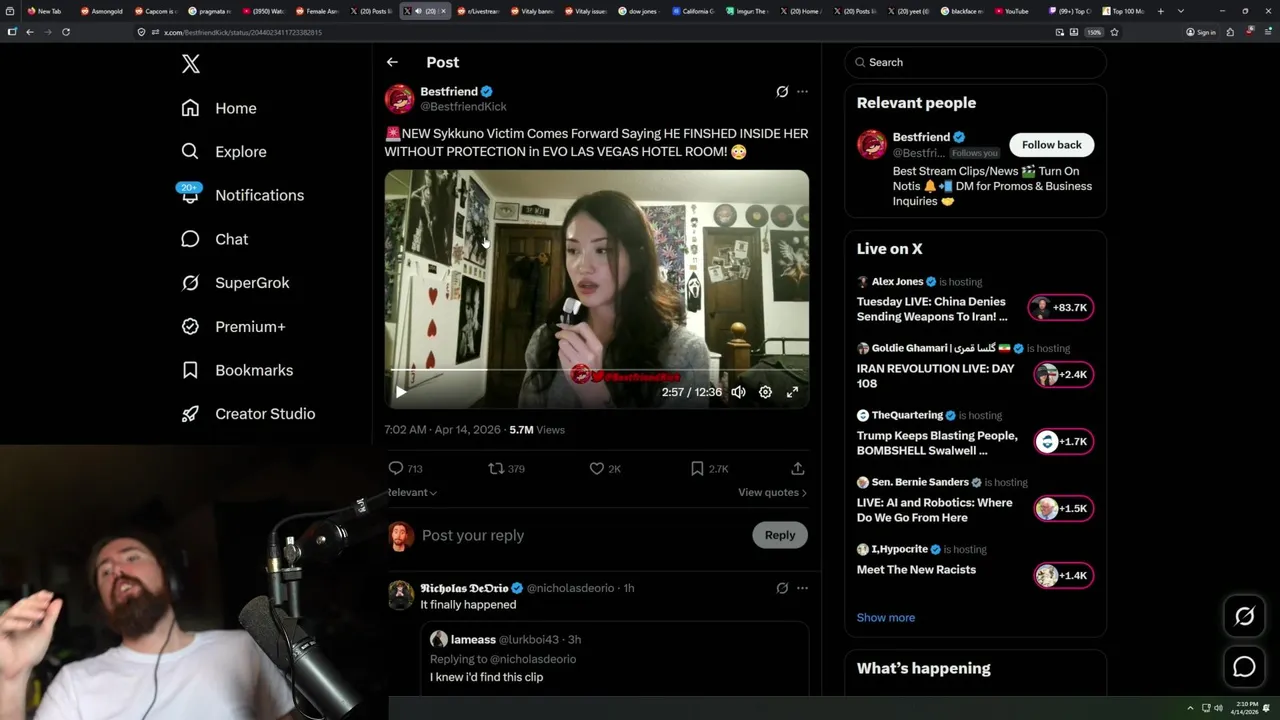Viewport: 1280px width, 720px height.
Task: Click the browser back arrow
Action: click(x=30, y=32)
